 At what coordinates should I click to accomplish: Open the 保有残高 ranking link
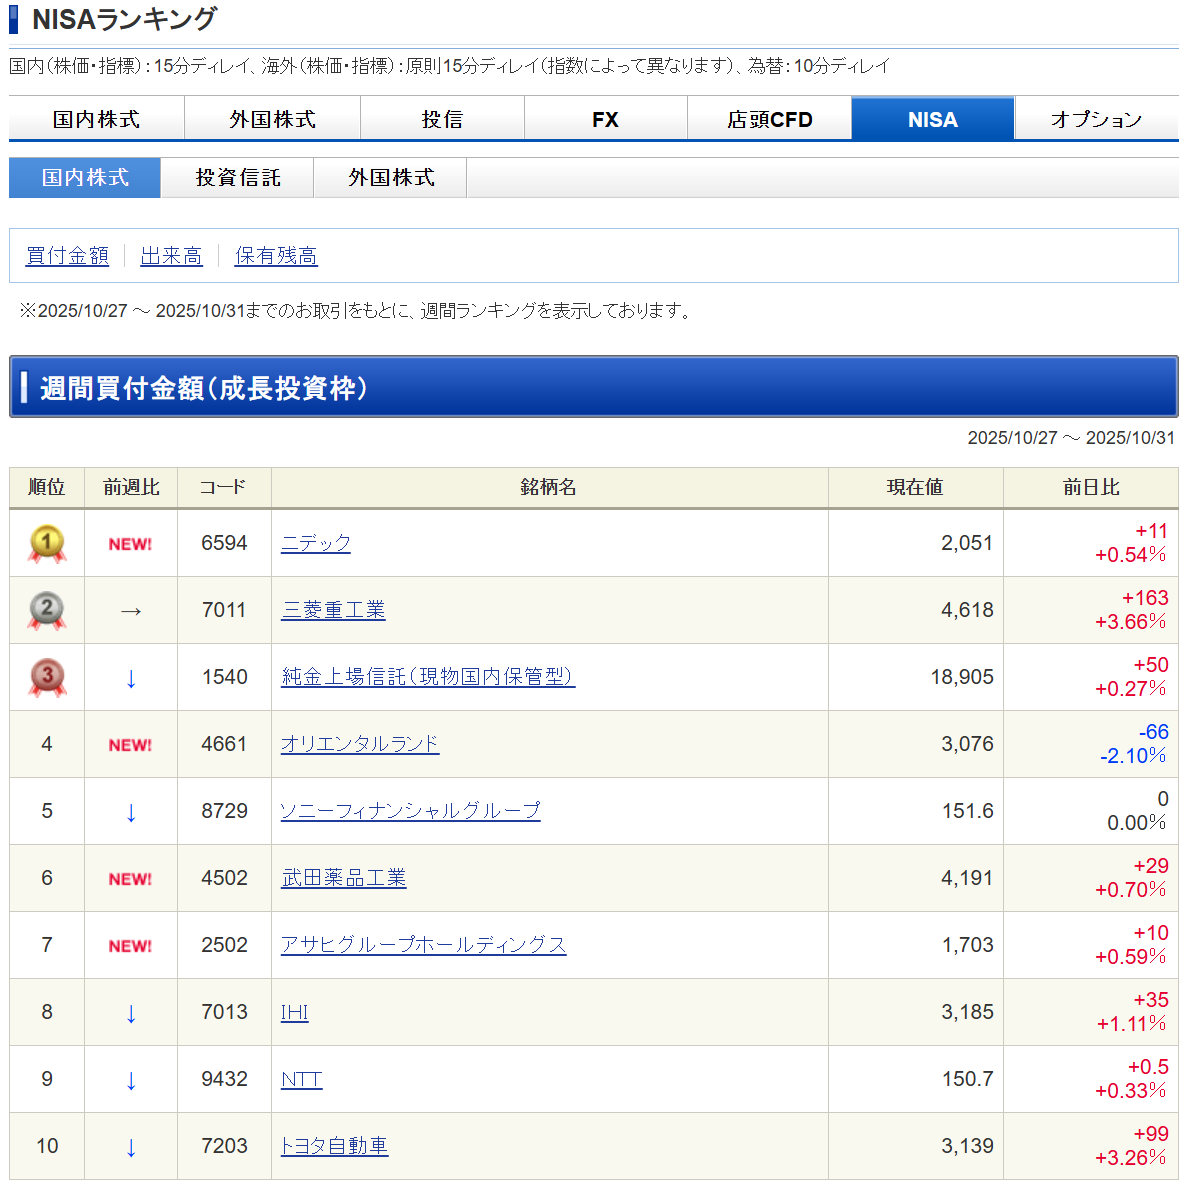click(x=276, y=256)
